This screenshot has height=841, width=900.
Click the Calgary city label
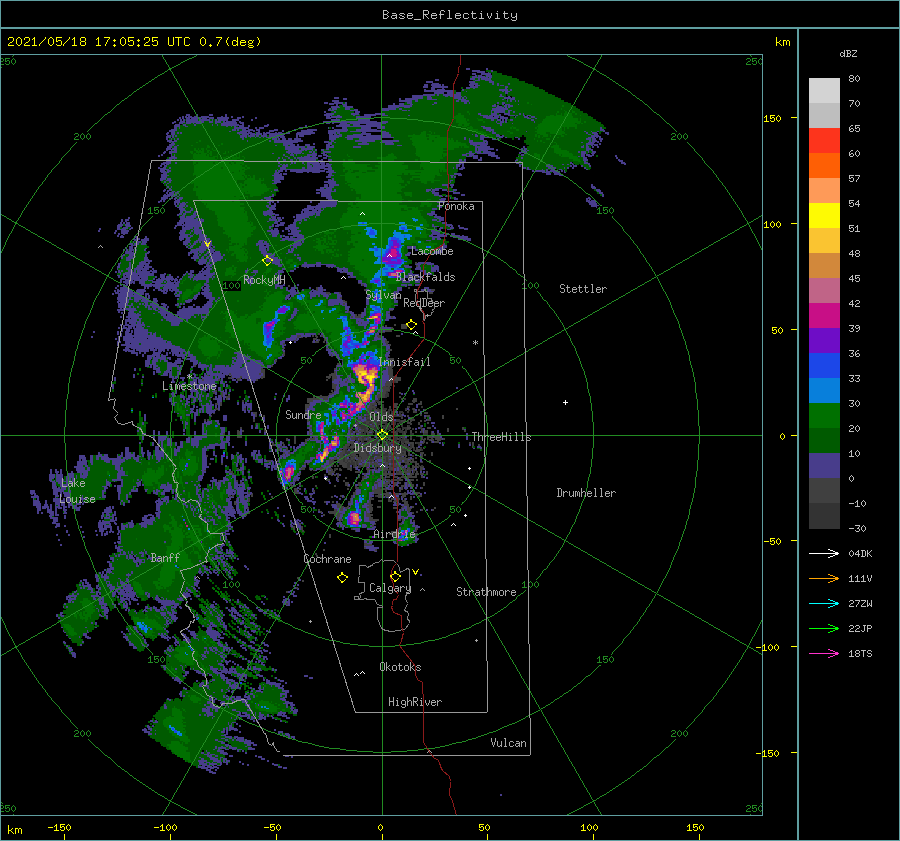click(x=390, y=588)
